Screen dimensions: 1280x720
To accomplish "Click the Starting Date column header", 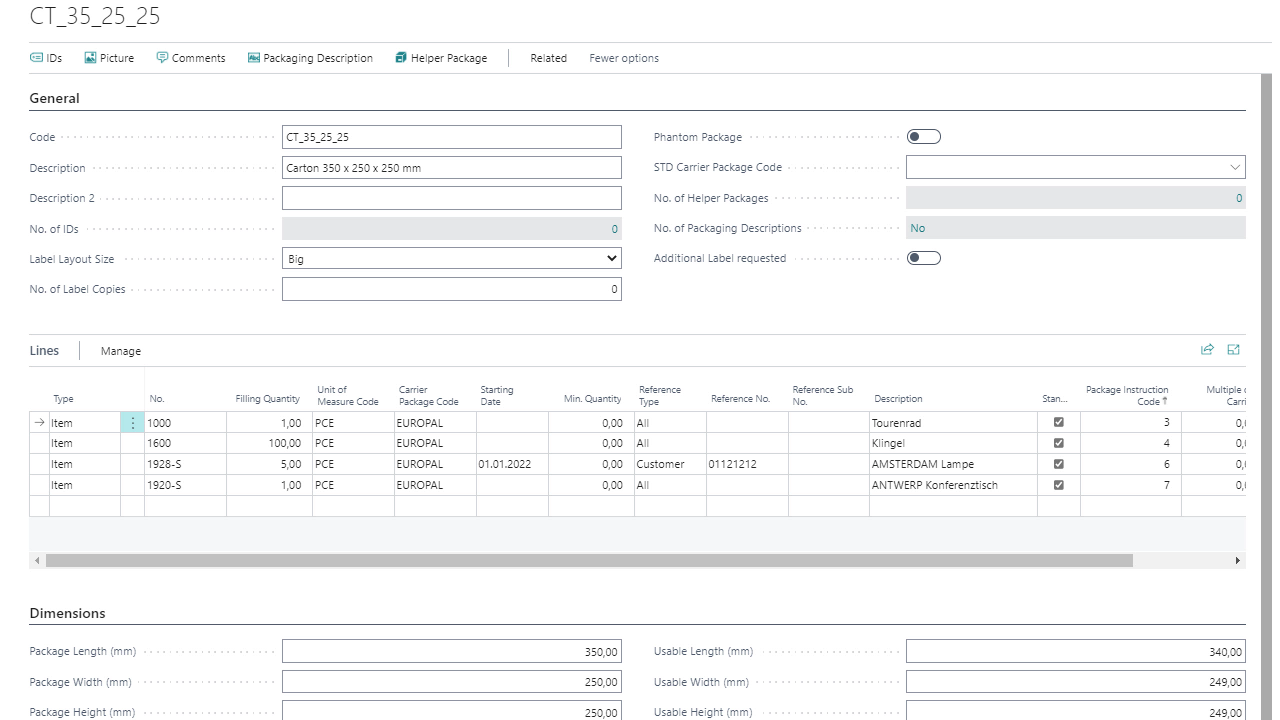I will [x=497, y=395].
